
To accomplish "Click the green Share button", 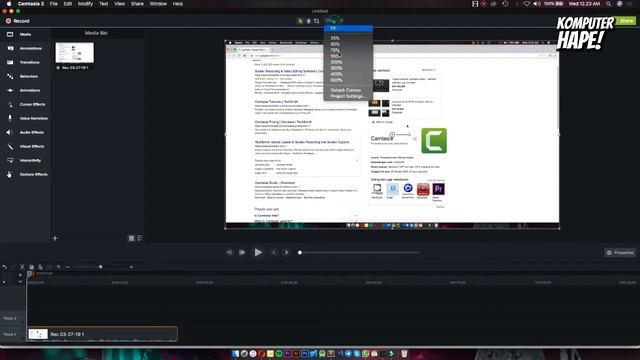I will [x=626, y=21].
